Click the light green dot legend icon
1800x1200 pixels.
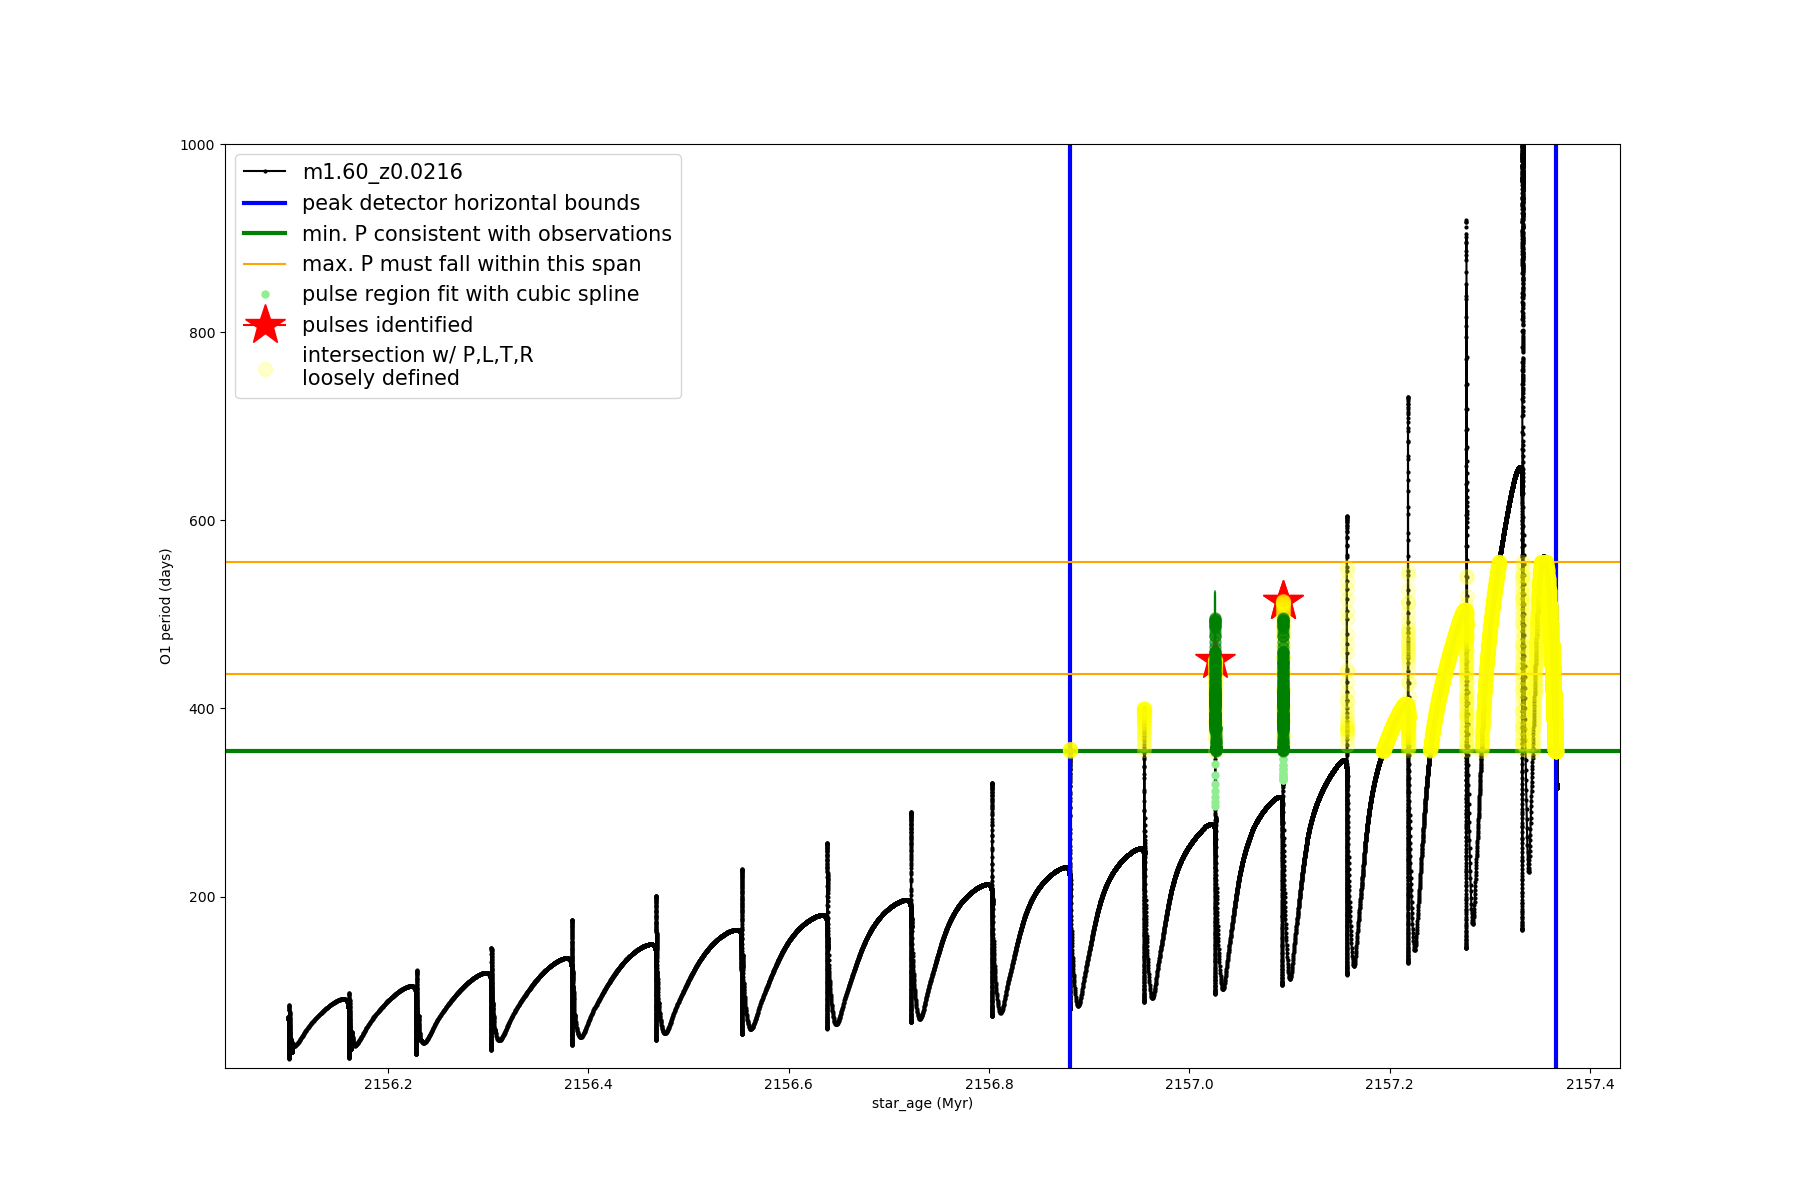[265, 294]
